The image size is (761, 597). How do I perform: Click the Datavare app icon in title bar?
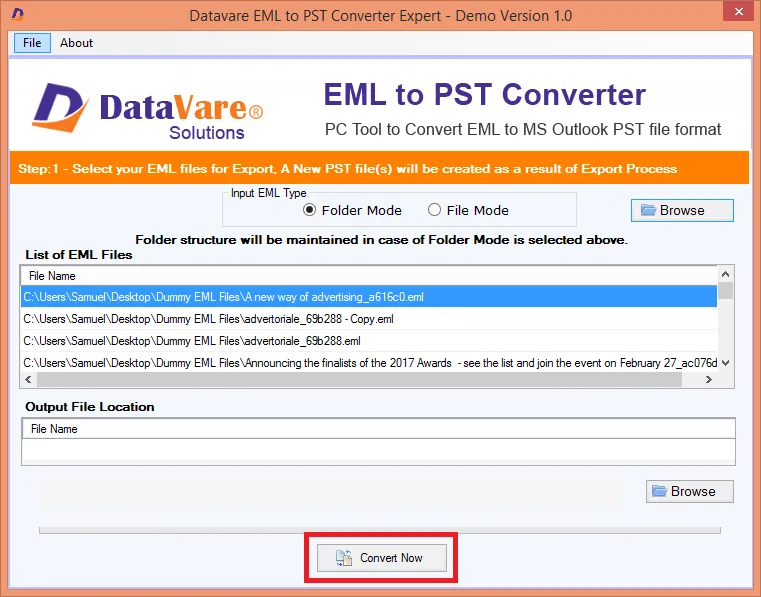coord(17,14)
